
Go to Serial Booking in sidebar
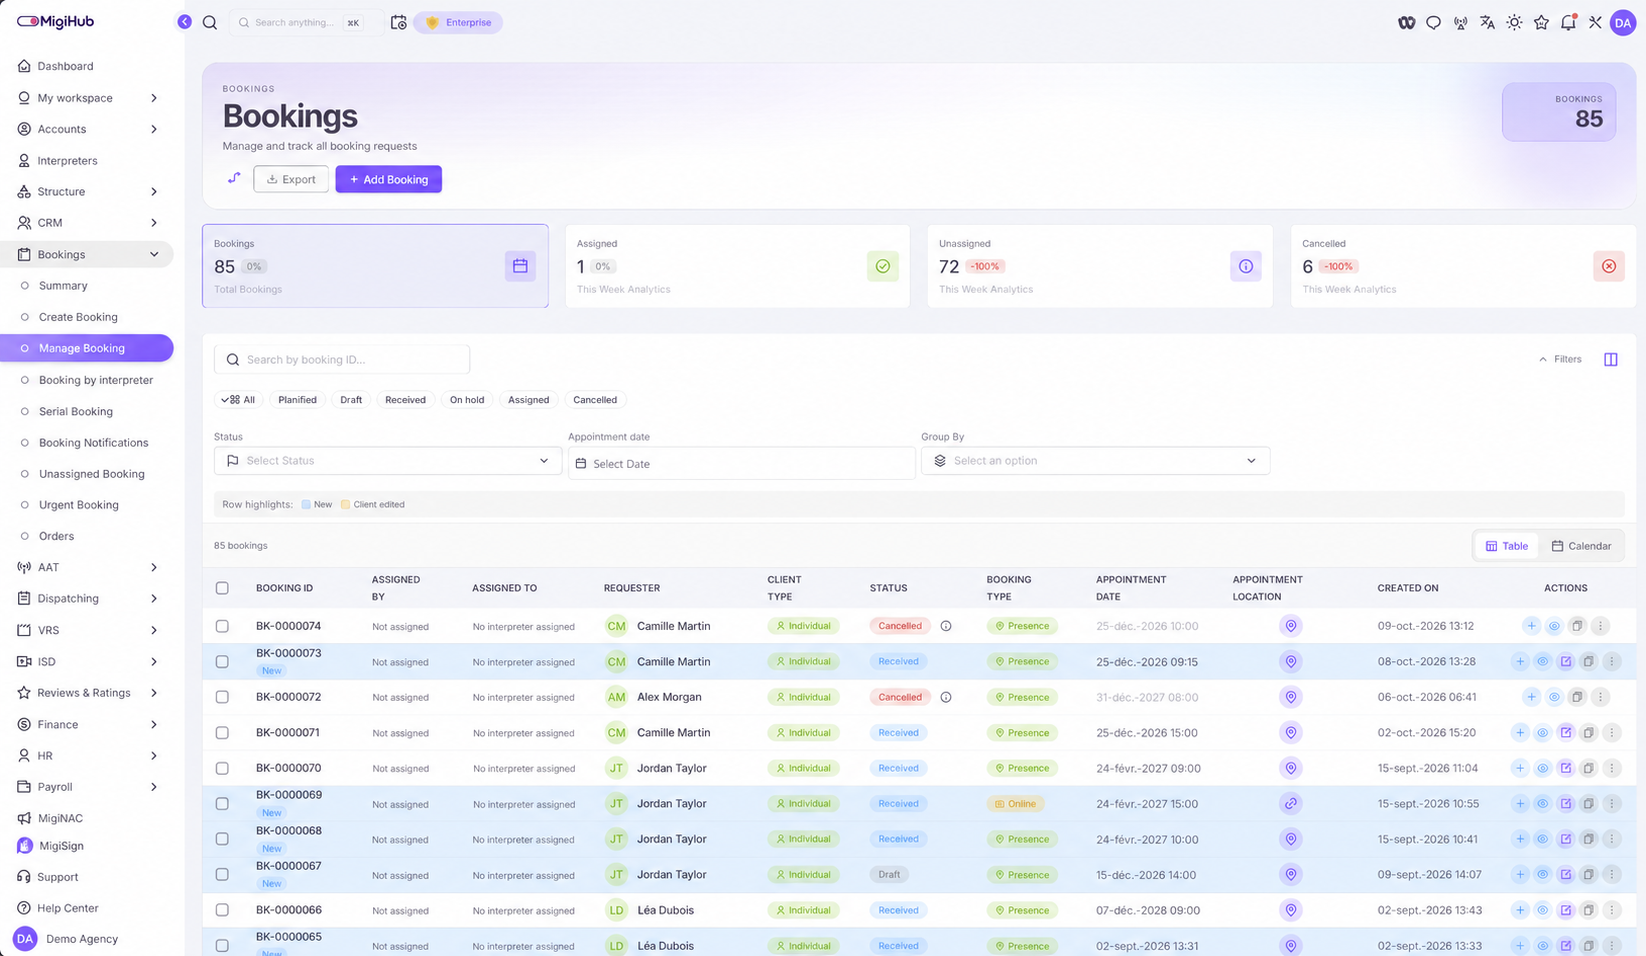(x=76, y=411)
